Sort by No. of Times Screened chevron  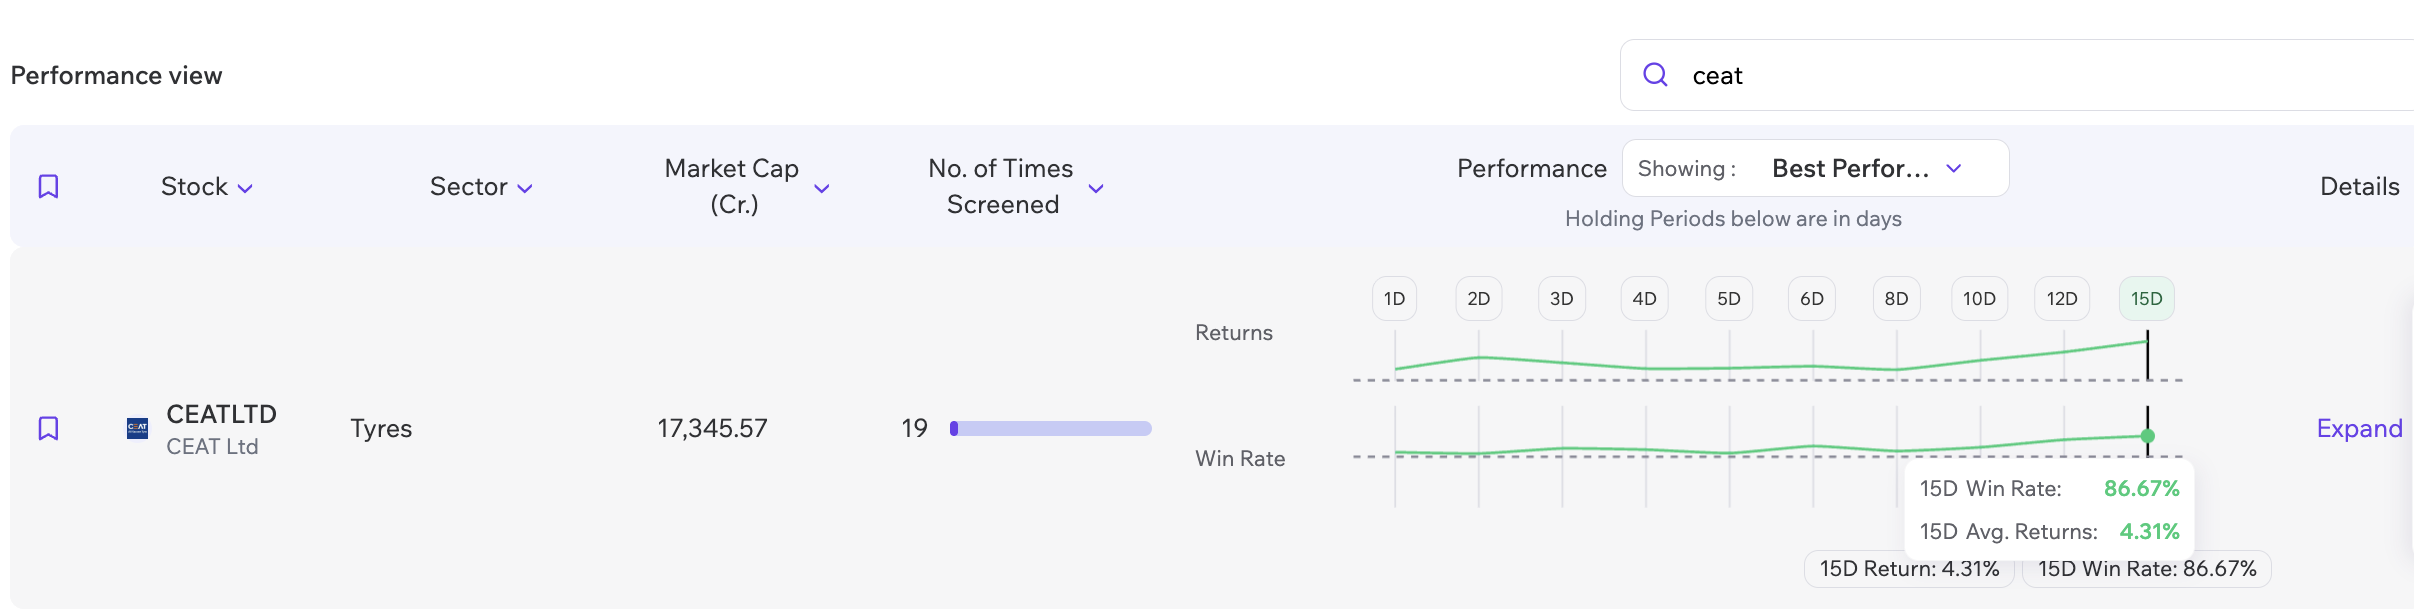tap(1096, 188)
